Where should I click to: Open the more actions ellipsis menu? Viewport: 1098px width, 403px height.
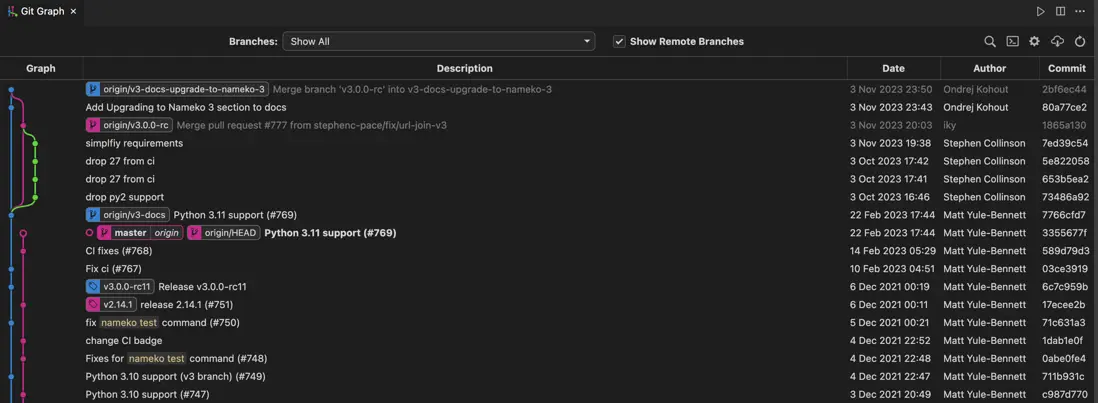click(x=1080, y=11)
